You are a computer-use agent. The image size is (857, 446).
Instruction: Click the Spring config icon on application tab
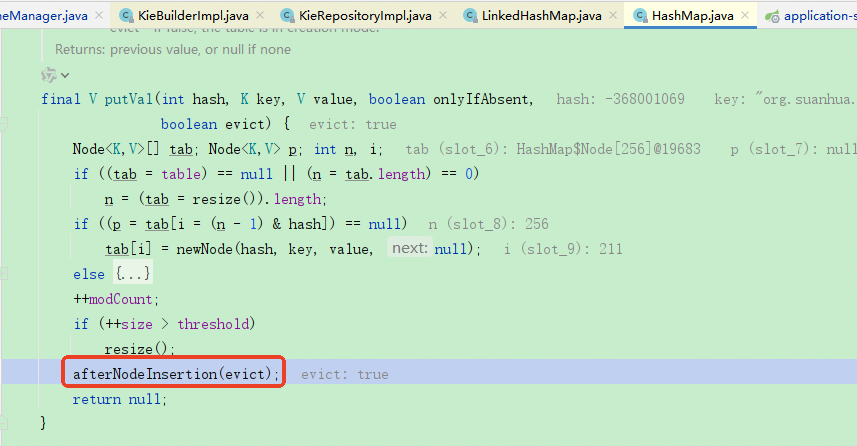click(x=772, y=16)
